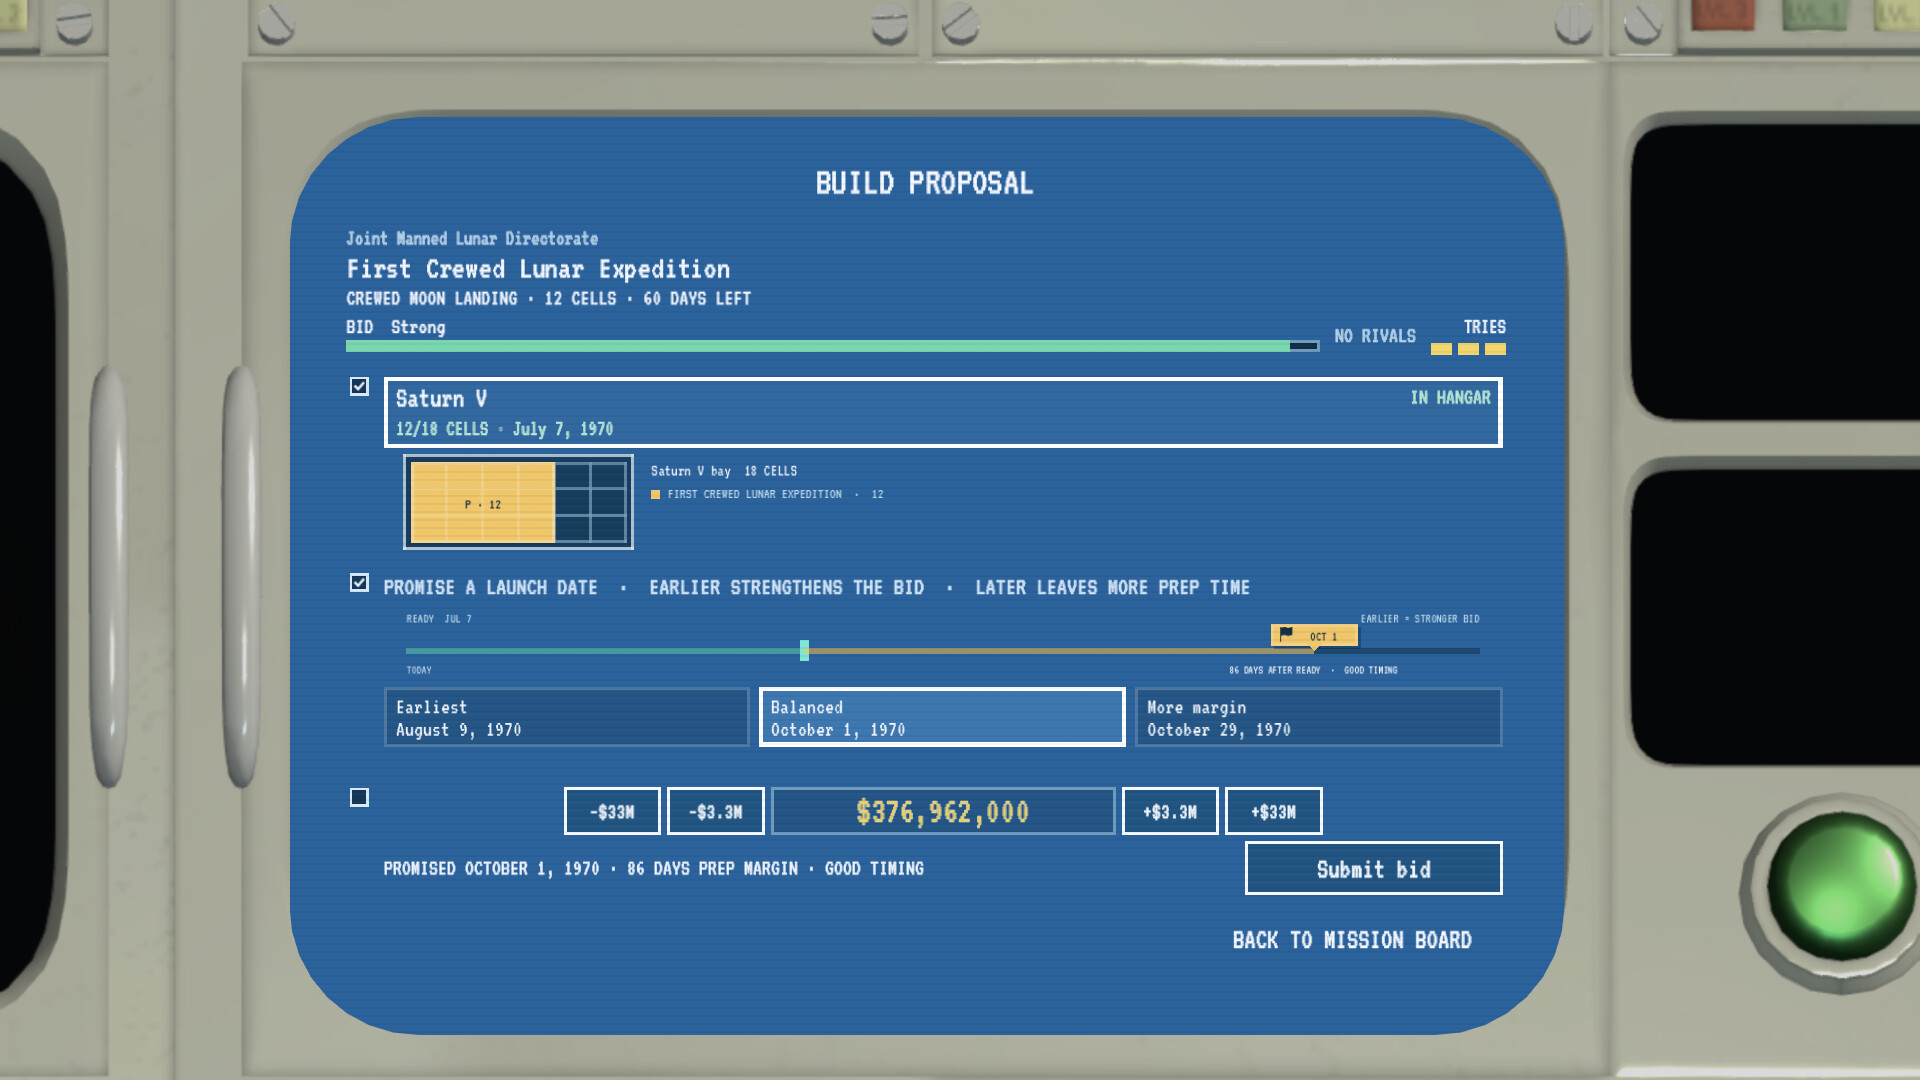This screenshot has height=1080, width=1920.
Task: Go back to mission board
Action: [1352, 940]
